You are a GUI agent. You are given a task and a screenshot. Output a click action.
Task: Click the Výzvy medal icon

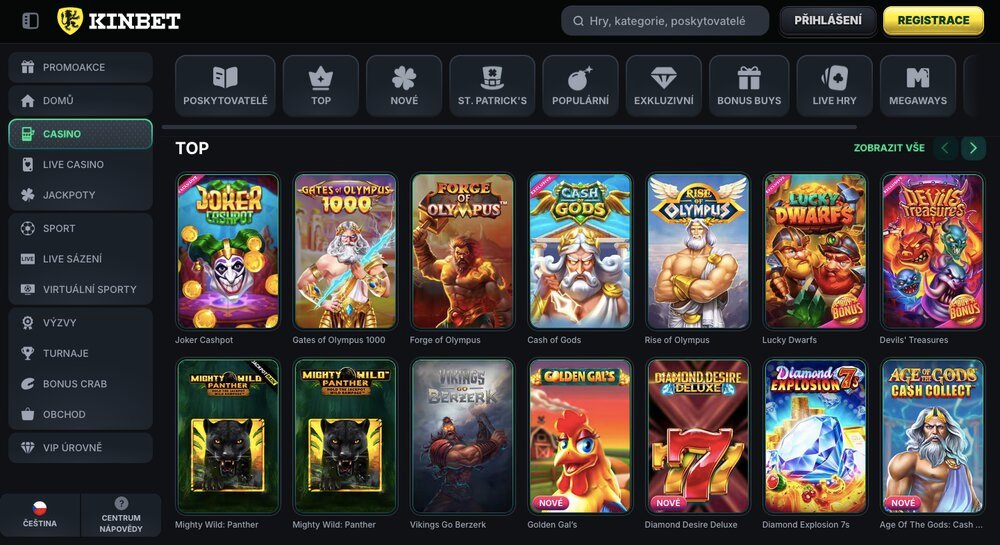27,323
